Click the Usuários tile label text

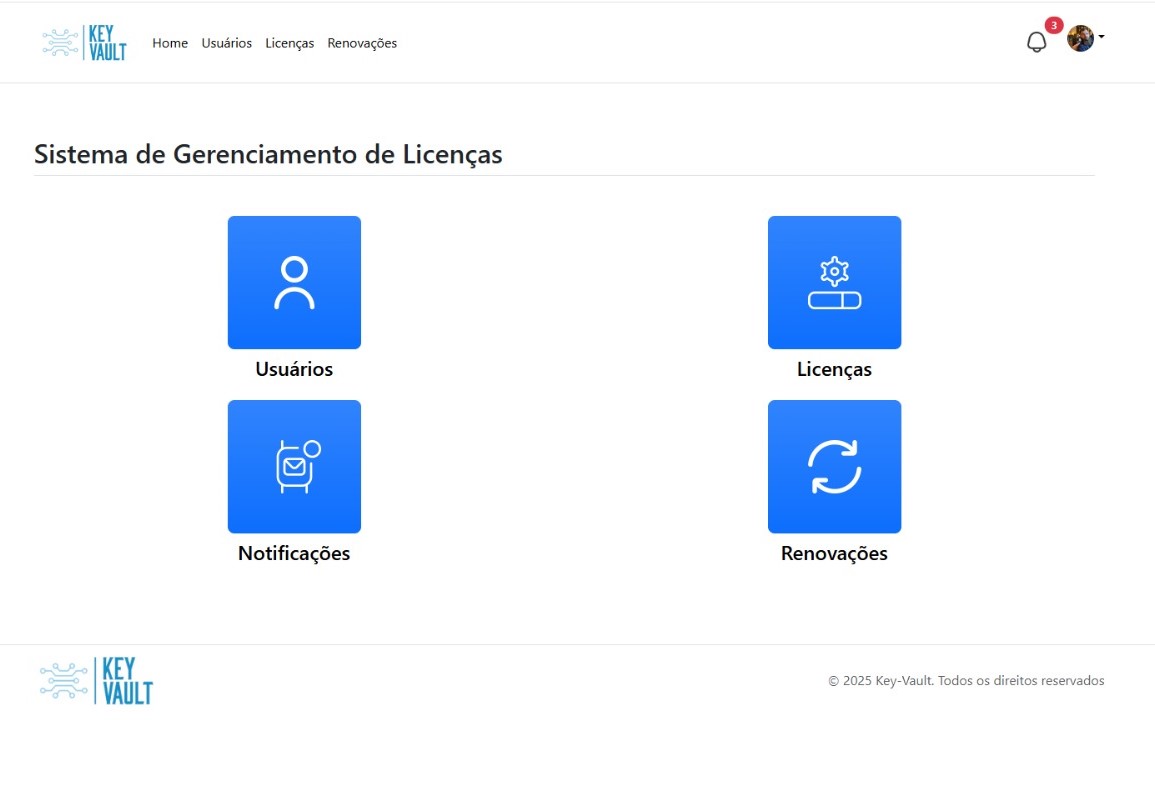tap(293, 369)
